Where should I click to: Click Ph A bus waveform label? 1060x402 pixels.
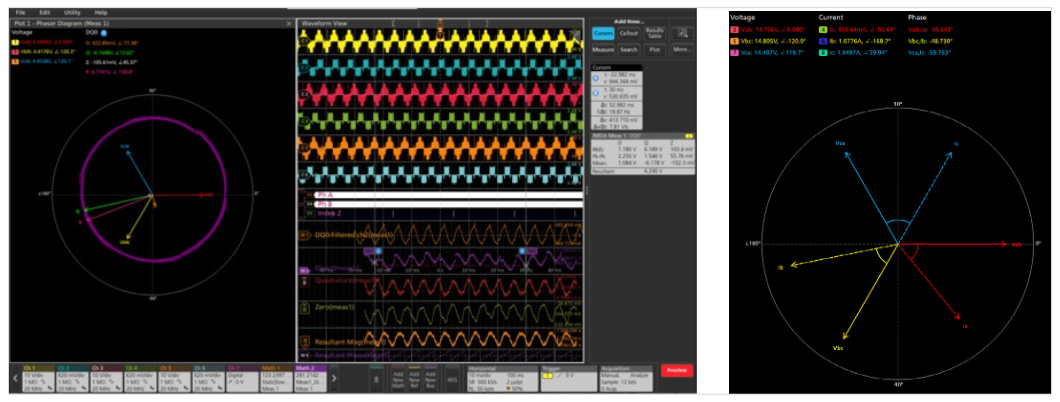[323, 195]
